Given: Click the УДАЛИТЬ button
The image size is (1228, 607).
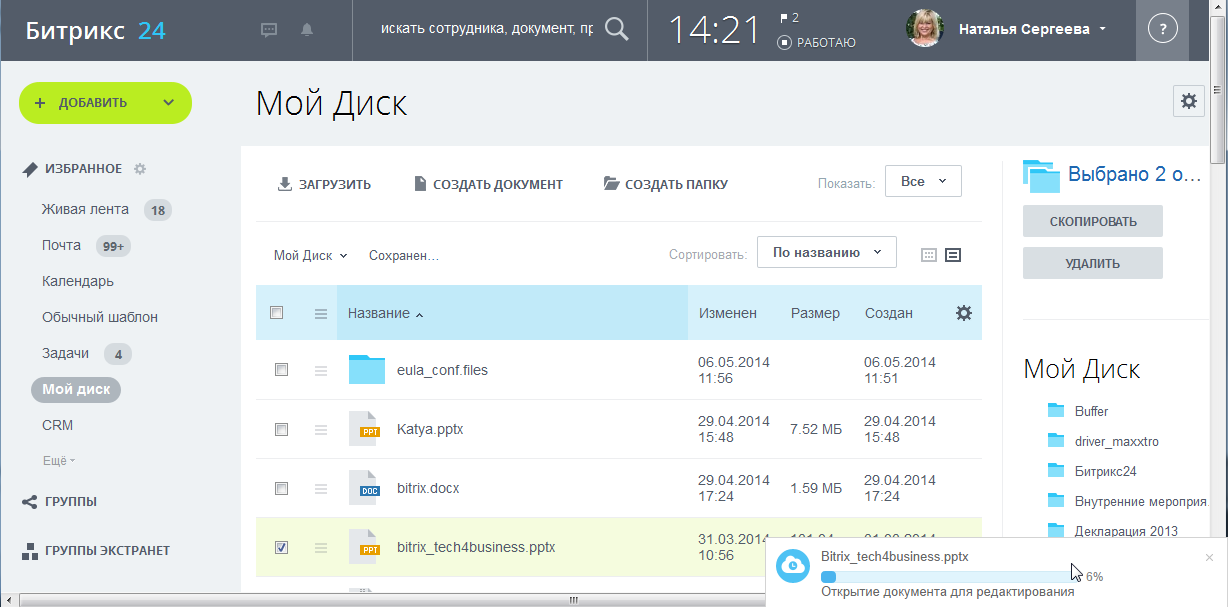Looking at the screenshot, I should pyautogui.click(x=1093, y=263).
